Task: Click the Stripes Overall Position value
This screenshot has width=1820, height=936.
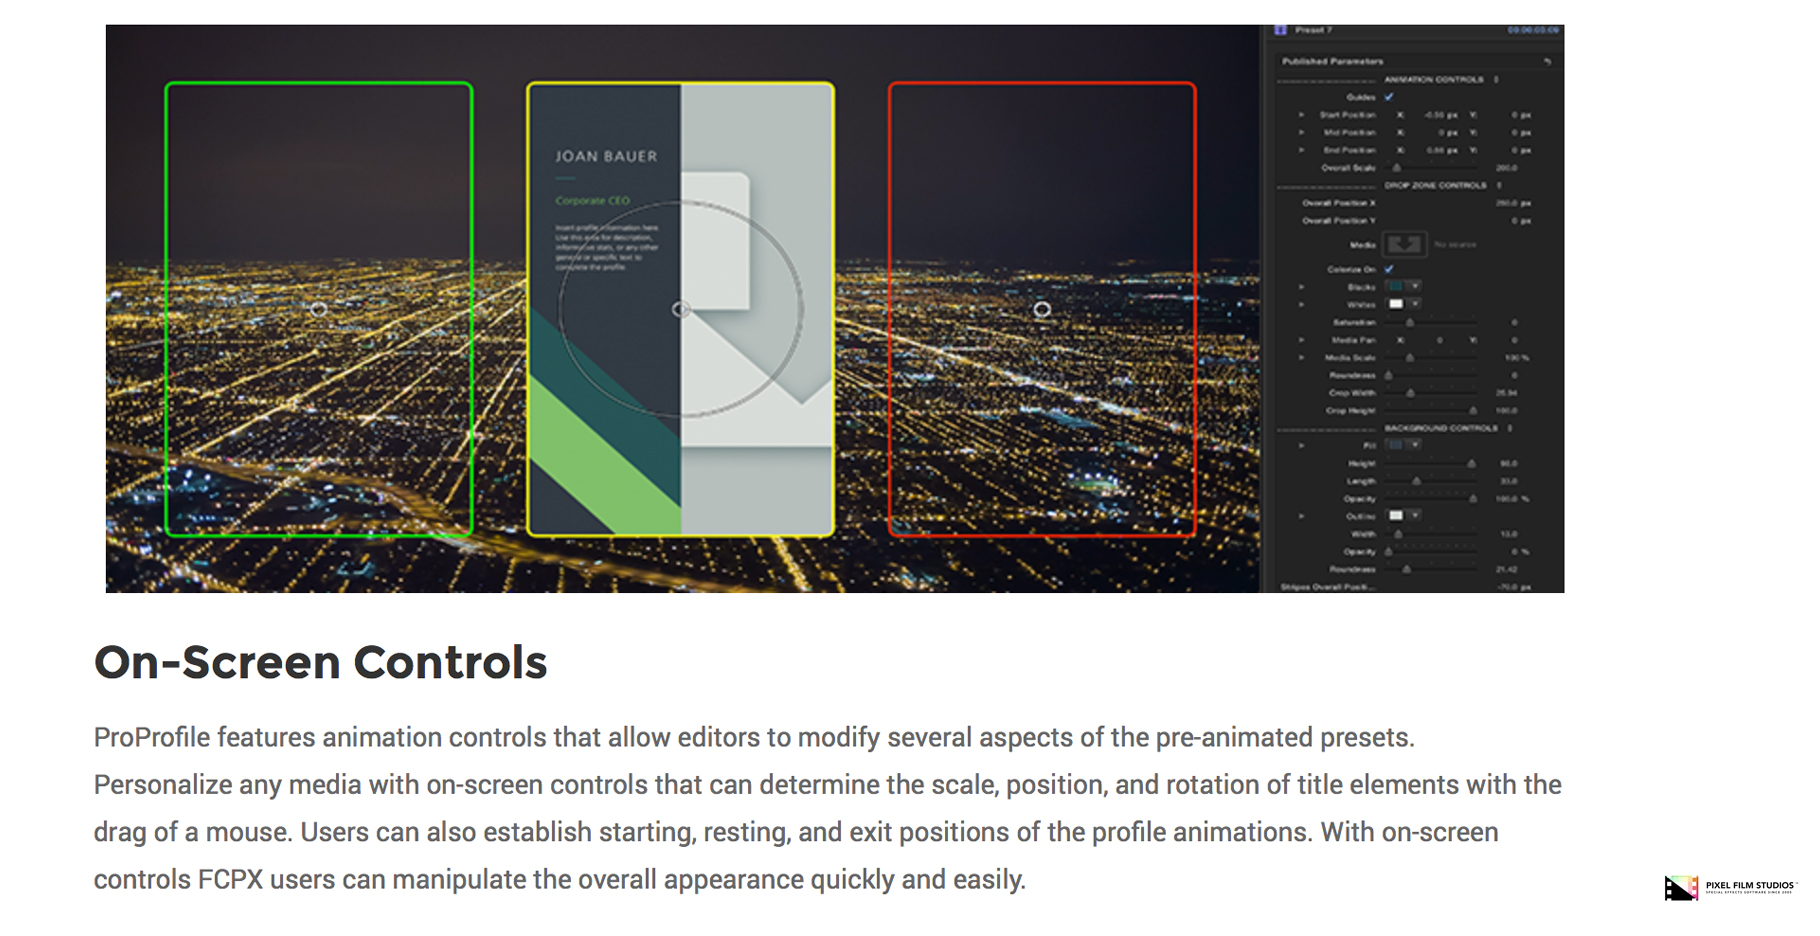Action: click(1514, 587)
